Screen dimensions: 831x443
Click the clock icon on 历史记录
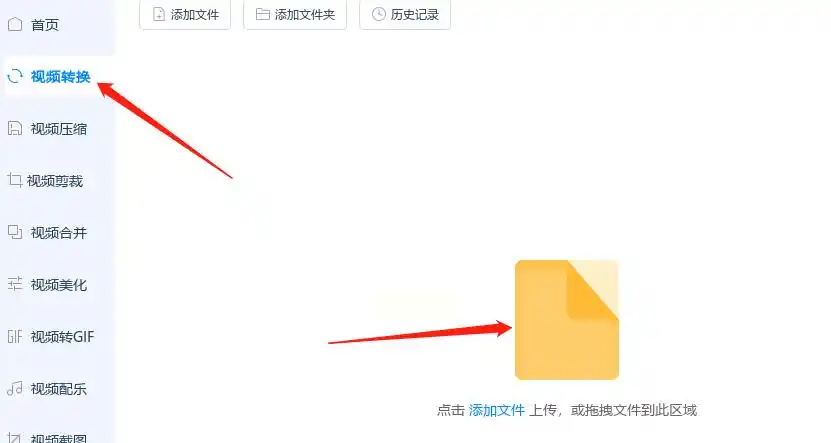pyautogui.click(x=378, y=14)
